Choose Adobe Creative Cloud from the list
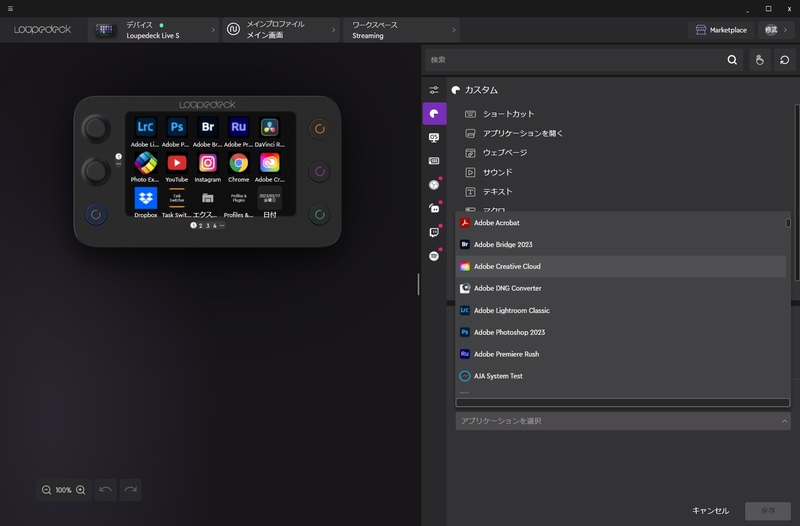The image size is (800, 526). pyautogui.click(x=620, y=267)
